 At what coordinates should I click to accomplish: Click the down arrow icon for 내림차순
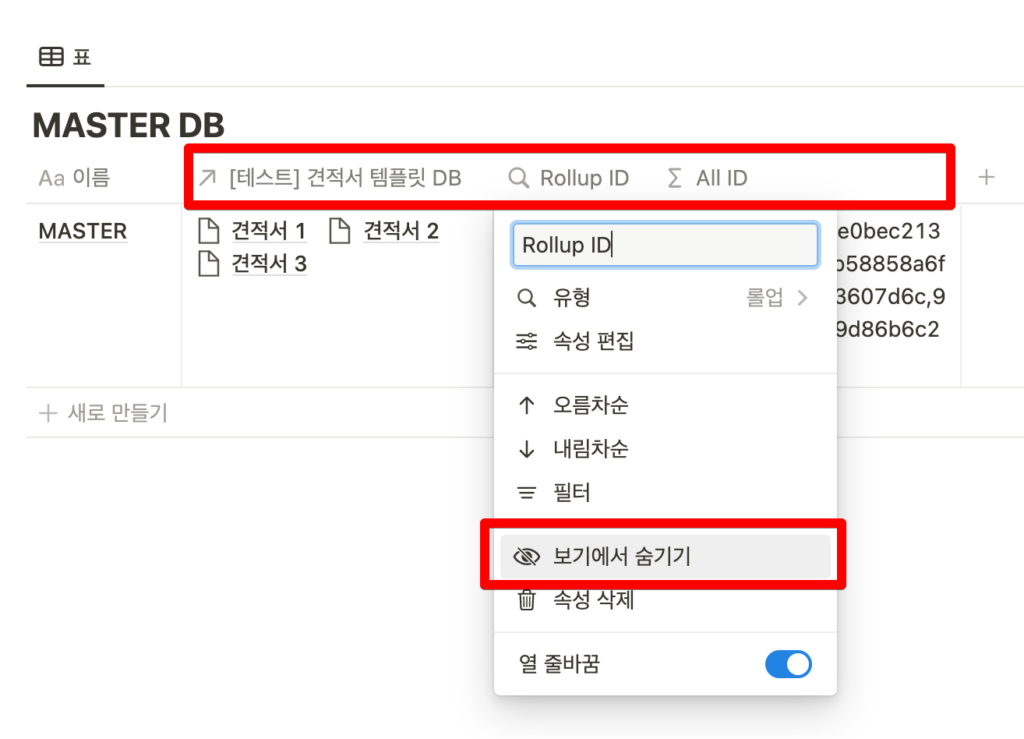tap(526, 449)
